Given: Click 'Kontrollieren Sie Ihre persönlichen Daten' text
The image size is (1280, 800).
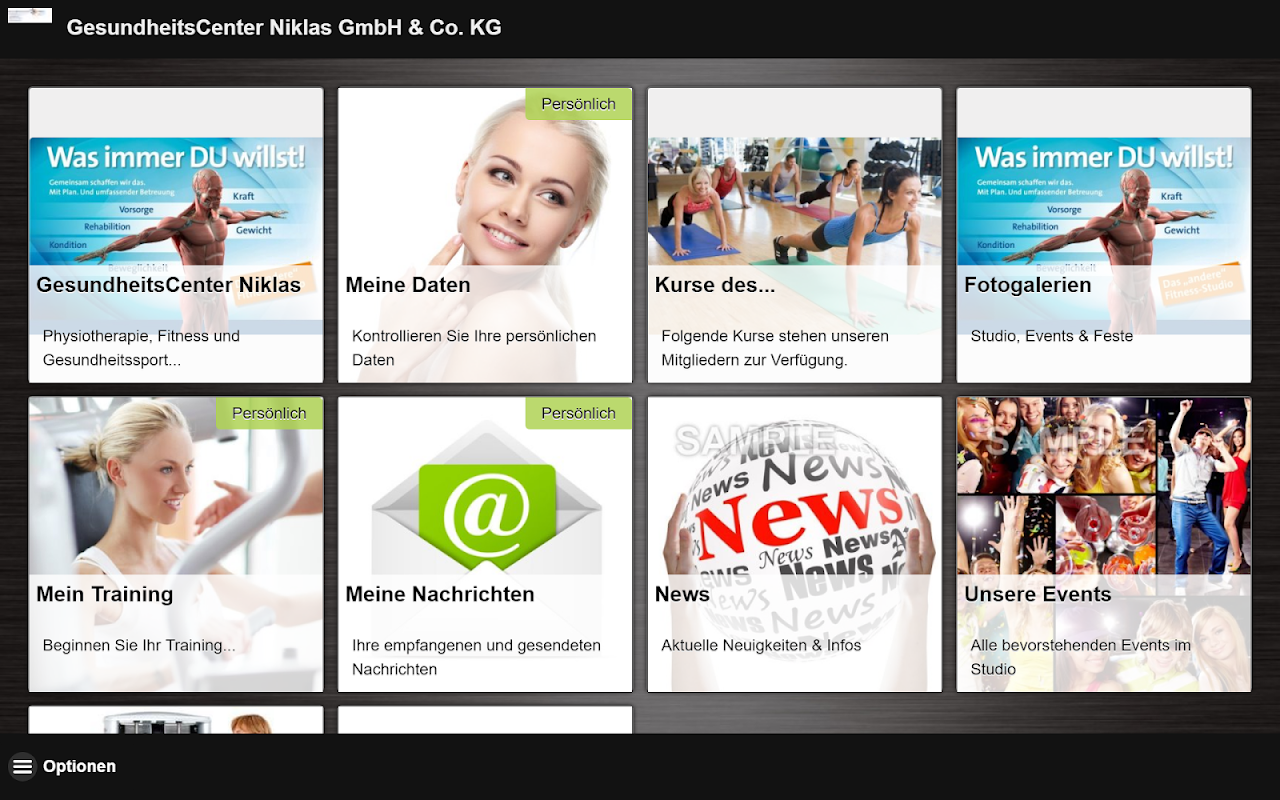Looking at the screenshot, I should click(474, 348).
